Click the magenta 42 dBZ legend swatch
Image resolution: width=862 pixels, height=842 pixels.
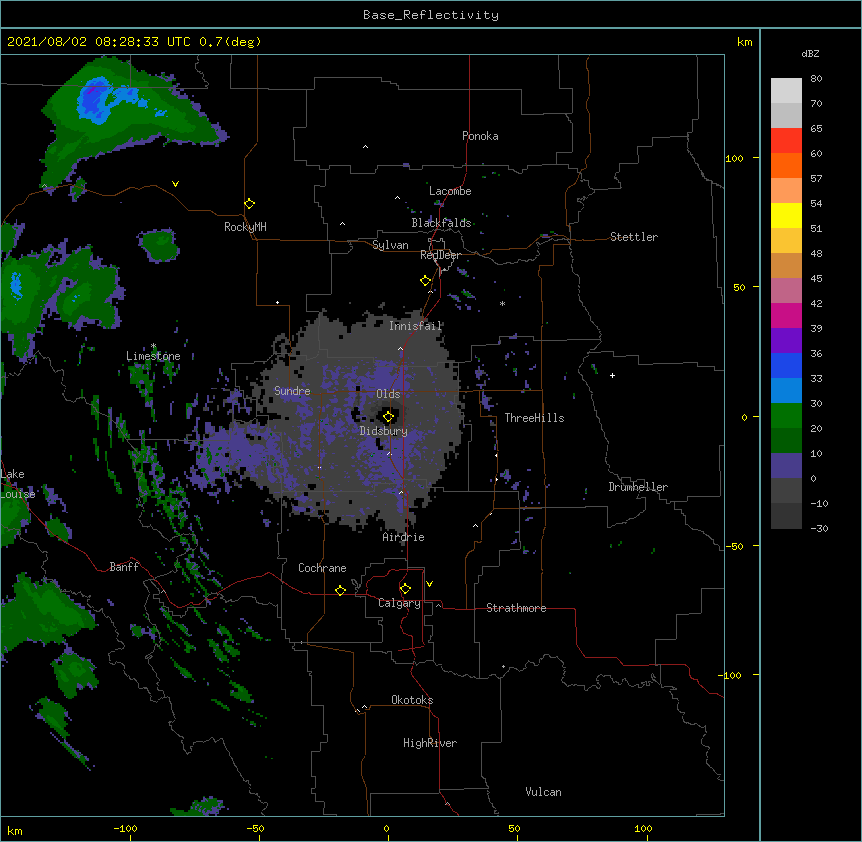(x=786, y=315)
